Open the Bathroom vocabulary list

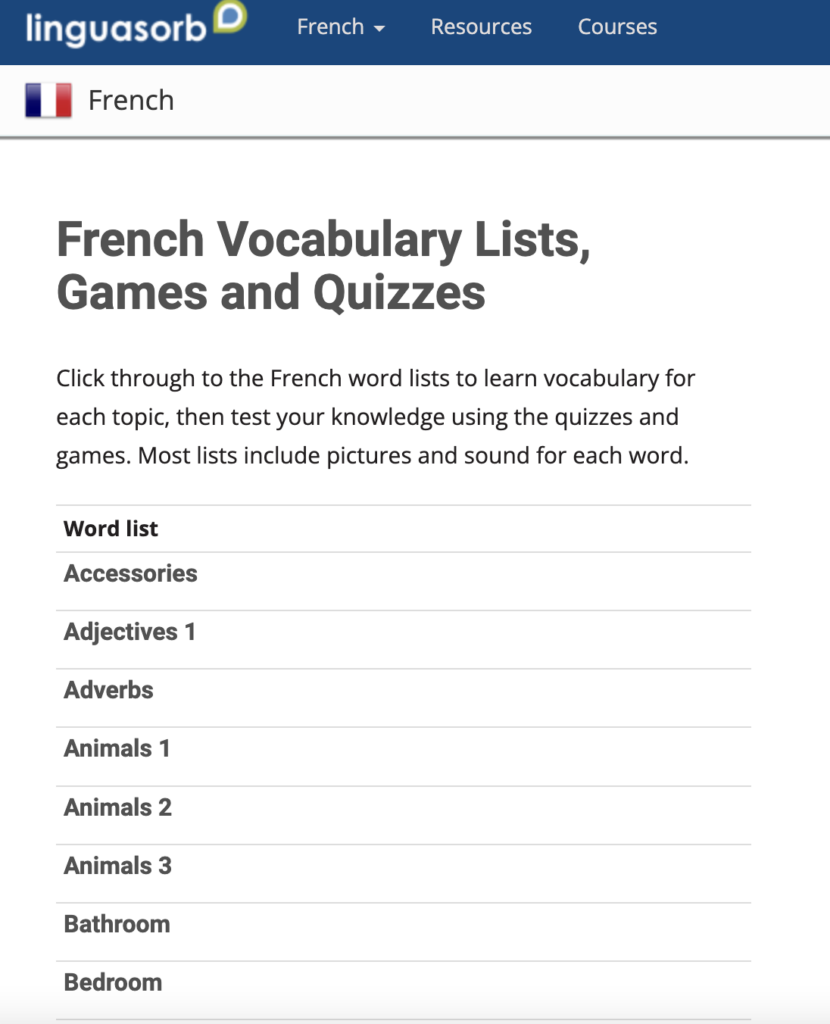point(116,924)
